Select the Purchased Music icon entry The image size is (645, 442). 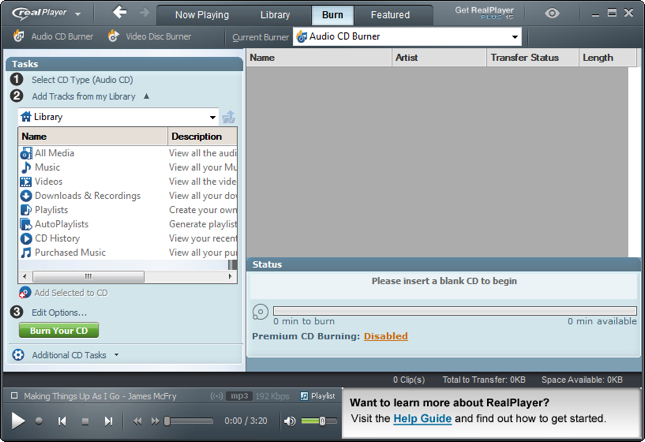[x=26, y=252]
